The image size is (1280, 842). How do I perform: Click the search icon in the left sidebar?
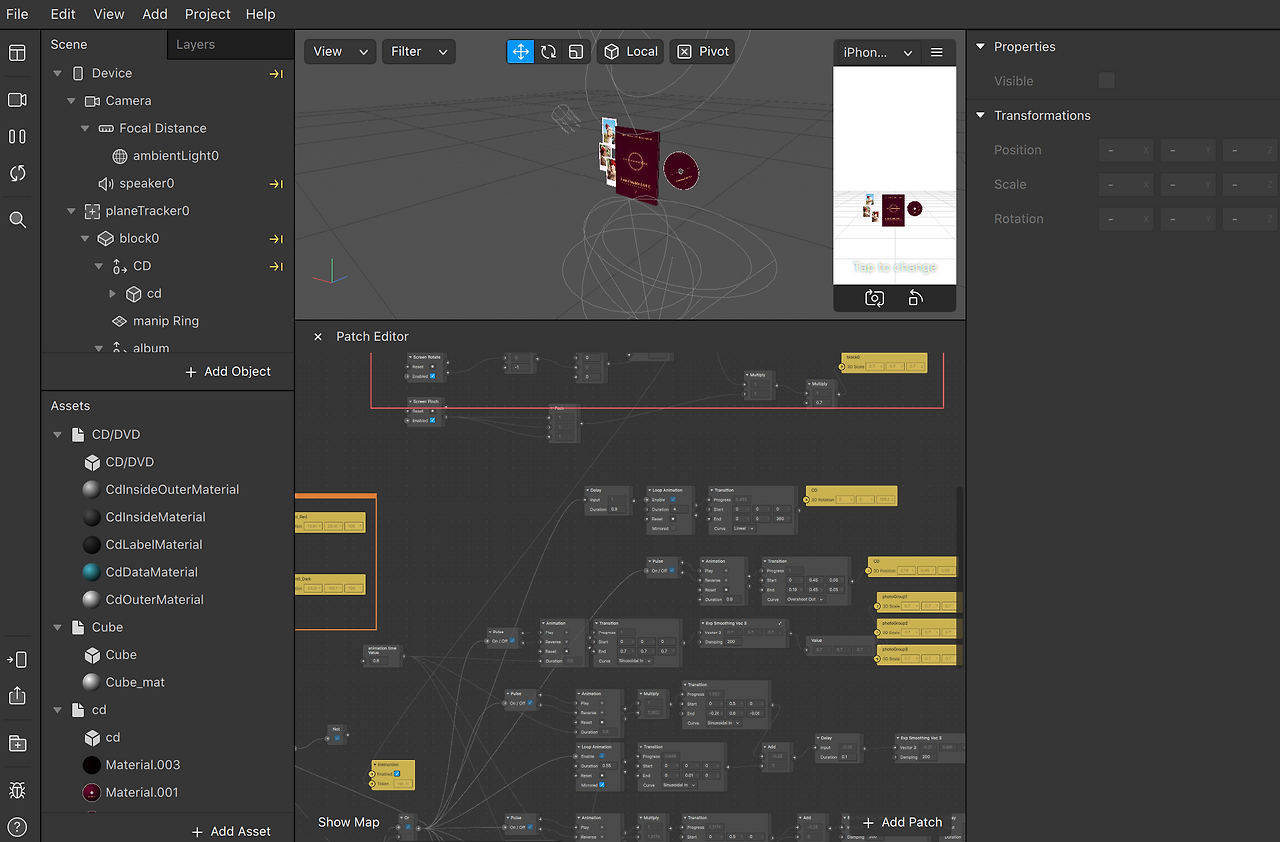click(x=17, y=219)
